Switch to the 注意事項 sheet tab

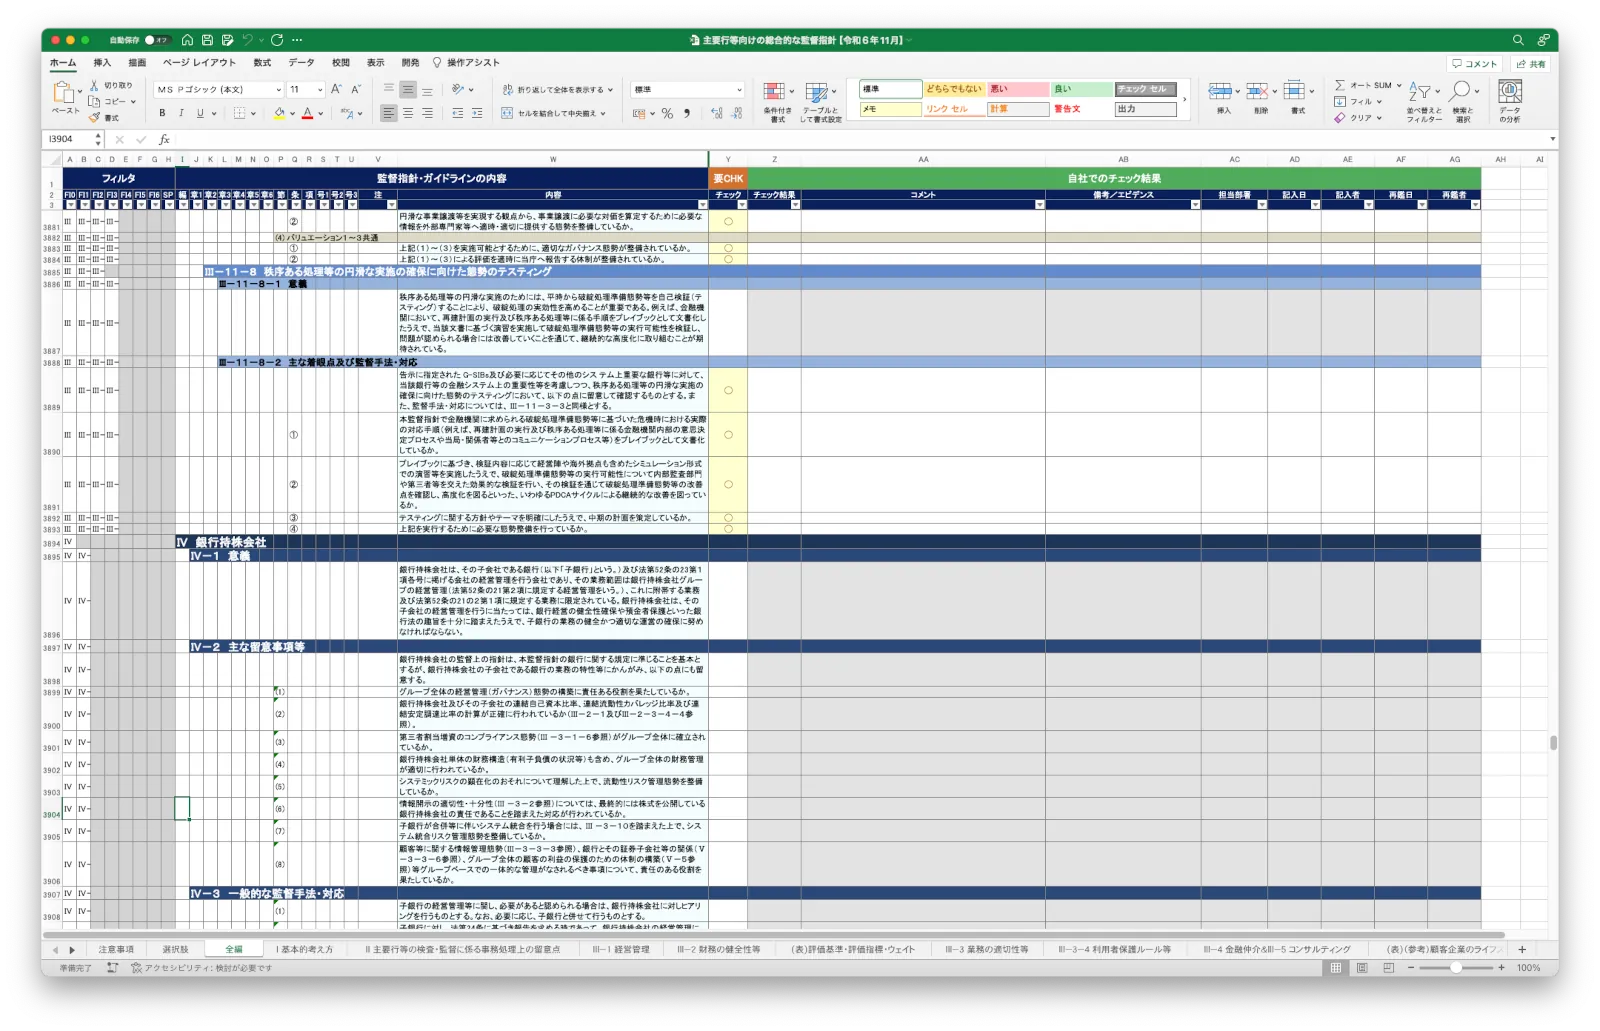116,949
